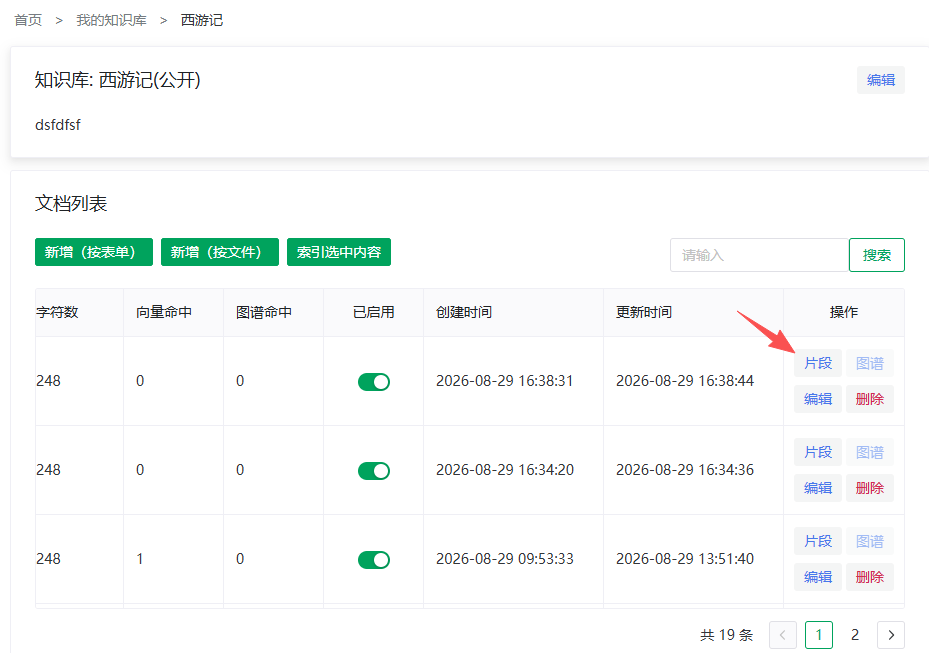Click the 文档列表 heading

71,204
